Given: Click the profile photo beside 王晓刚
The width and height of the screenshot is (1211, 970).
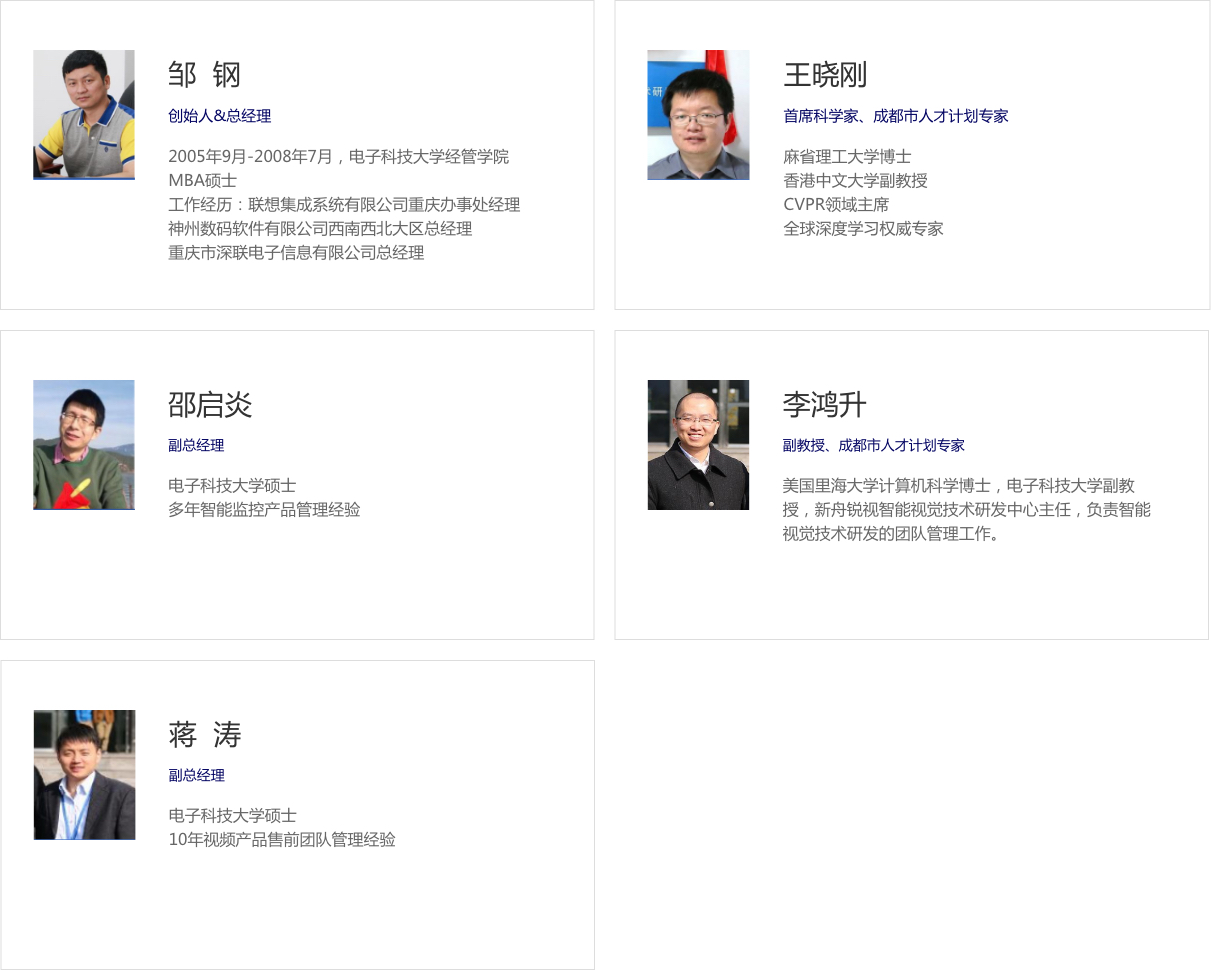Looking at the screenshot, I should 698,115.
